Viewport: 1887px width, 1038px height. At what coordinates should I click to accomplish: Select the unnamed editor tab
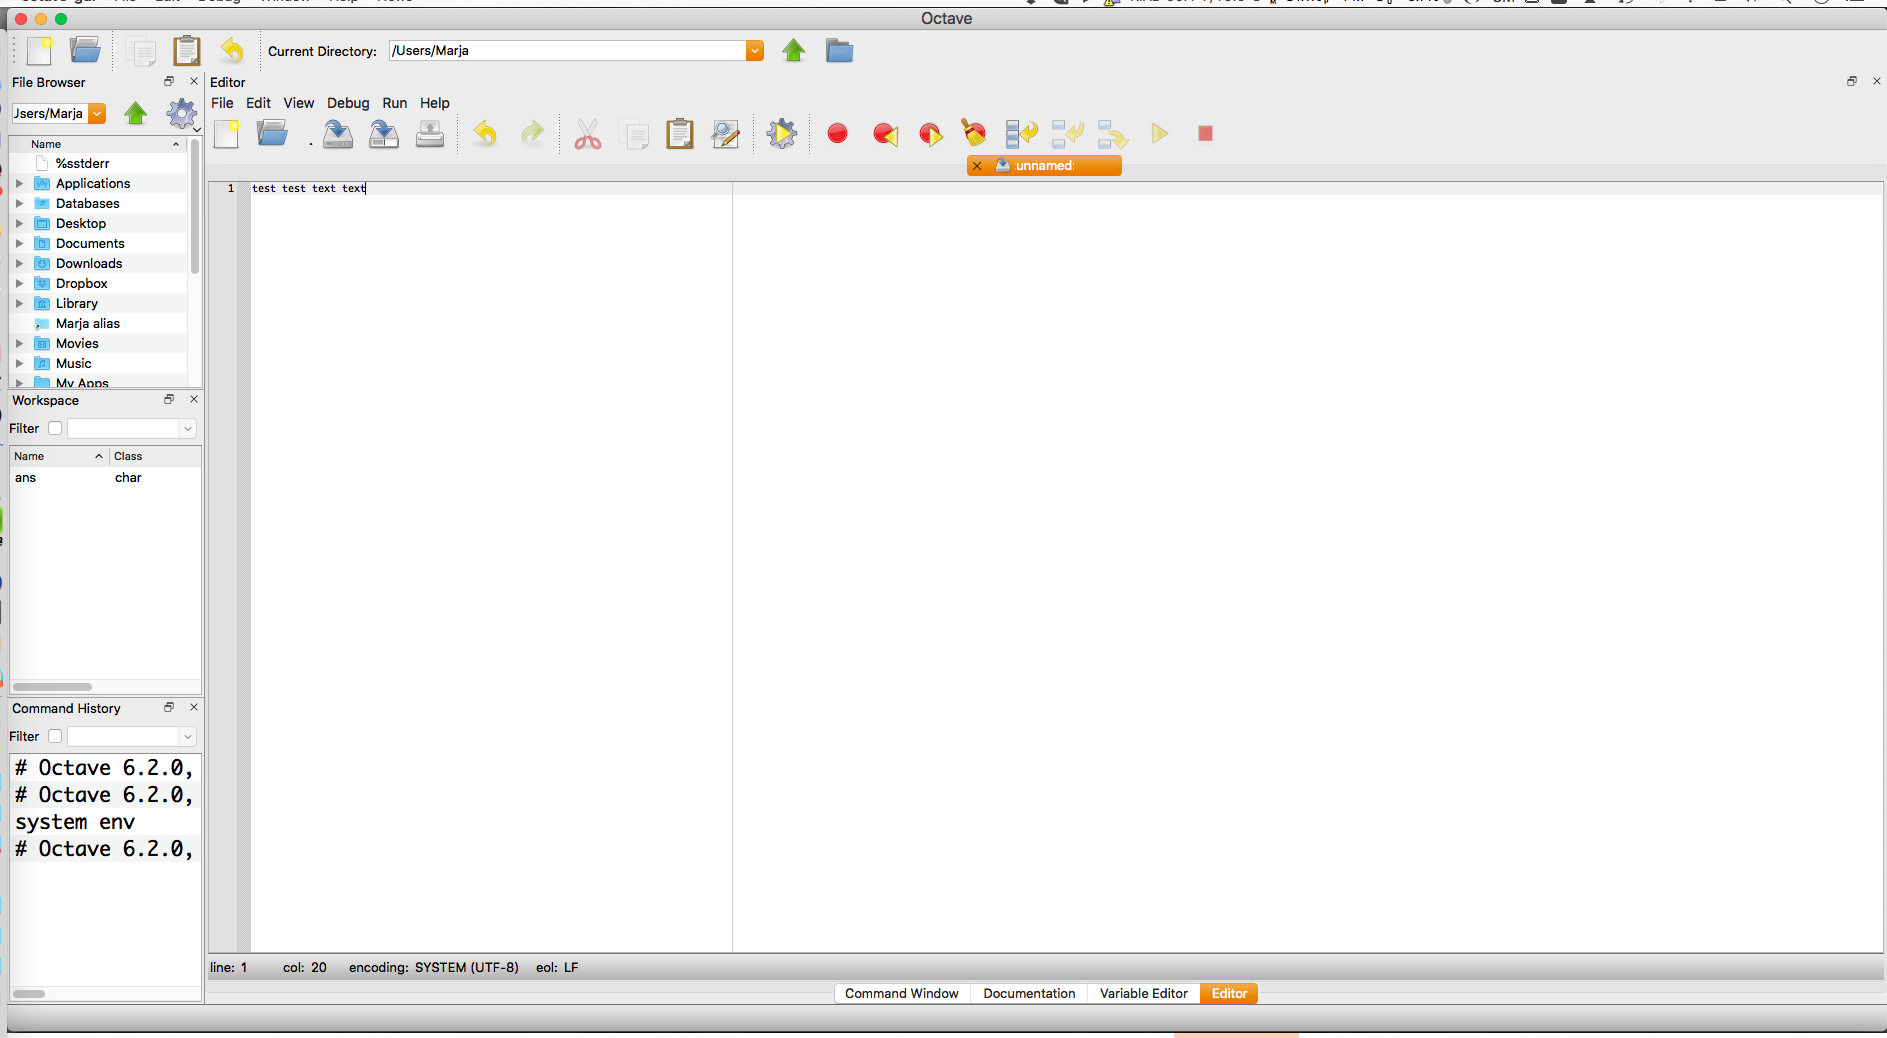[x=1045, y=165]
